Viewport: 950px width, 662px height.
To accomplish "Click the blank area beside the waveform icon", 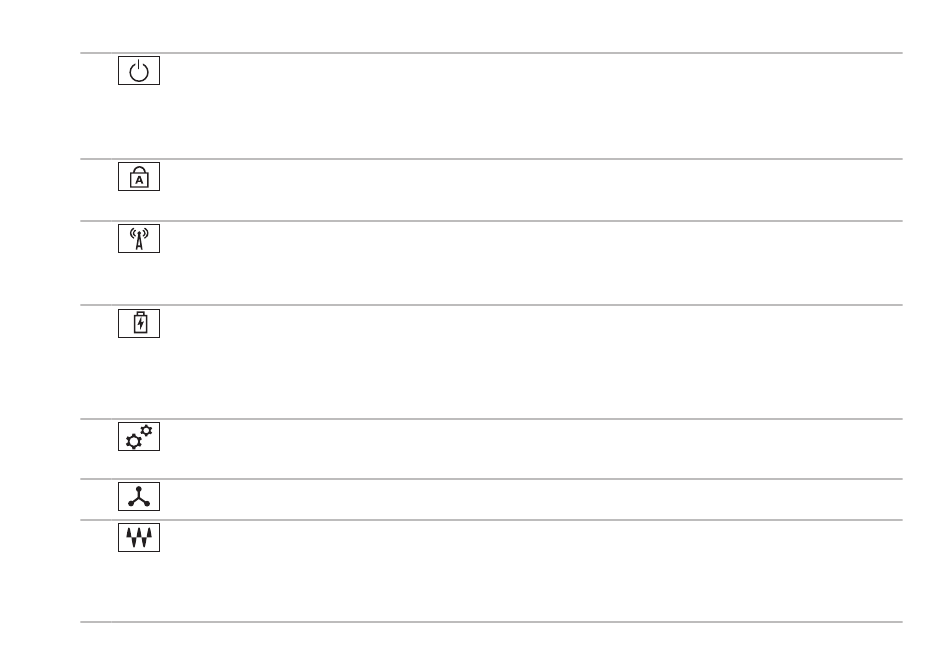I will [x=531, y=571].
